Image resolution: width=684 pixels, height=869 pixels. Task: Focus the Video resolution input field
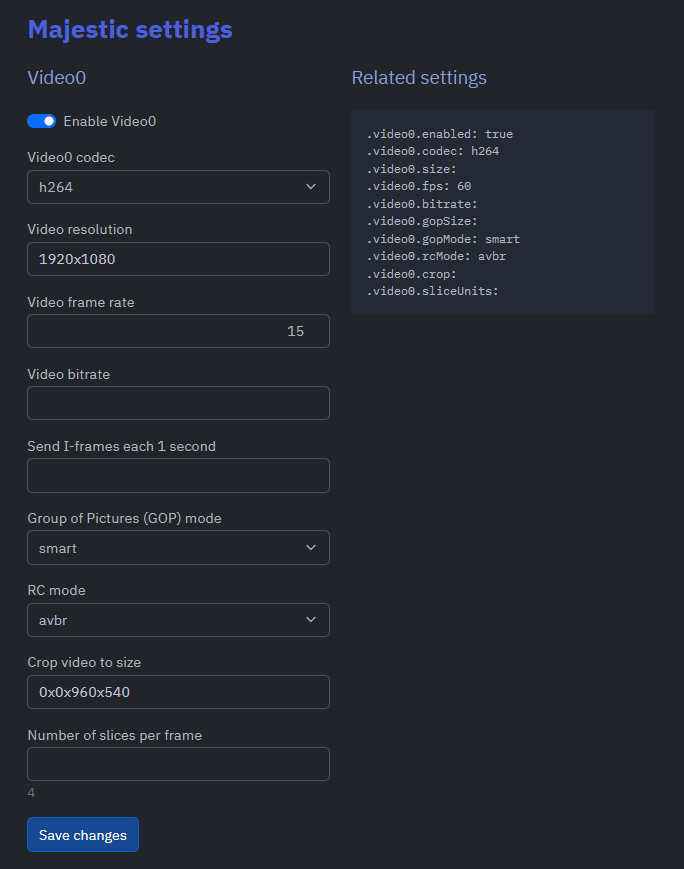coord(178,259)
